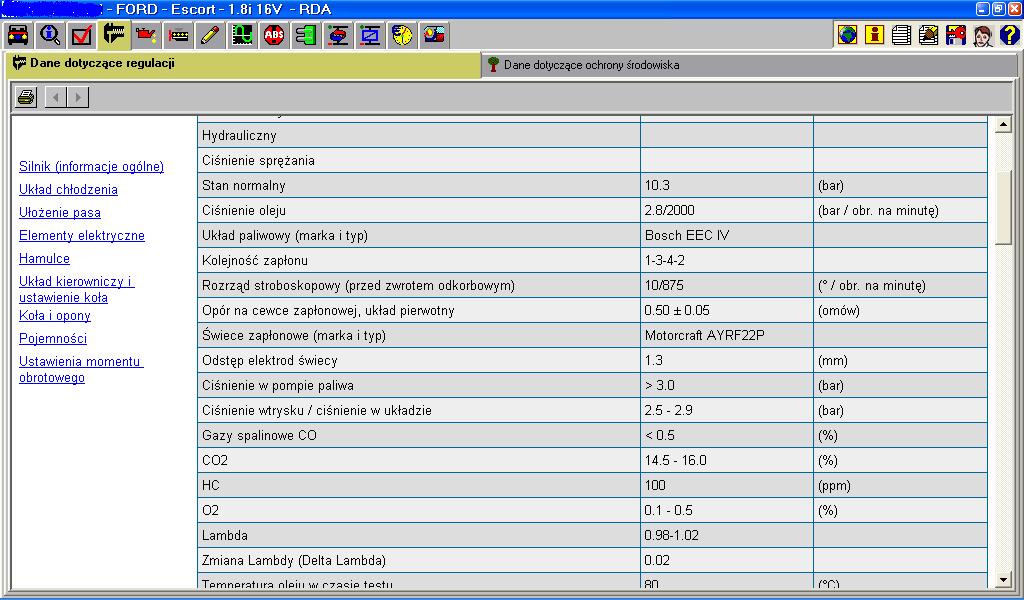Image resolution: width=1024 pixels, height=600 pixels.
Task: Click the yellow information 'i' icon
Action: tap(875, 36)
